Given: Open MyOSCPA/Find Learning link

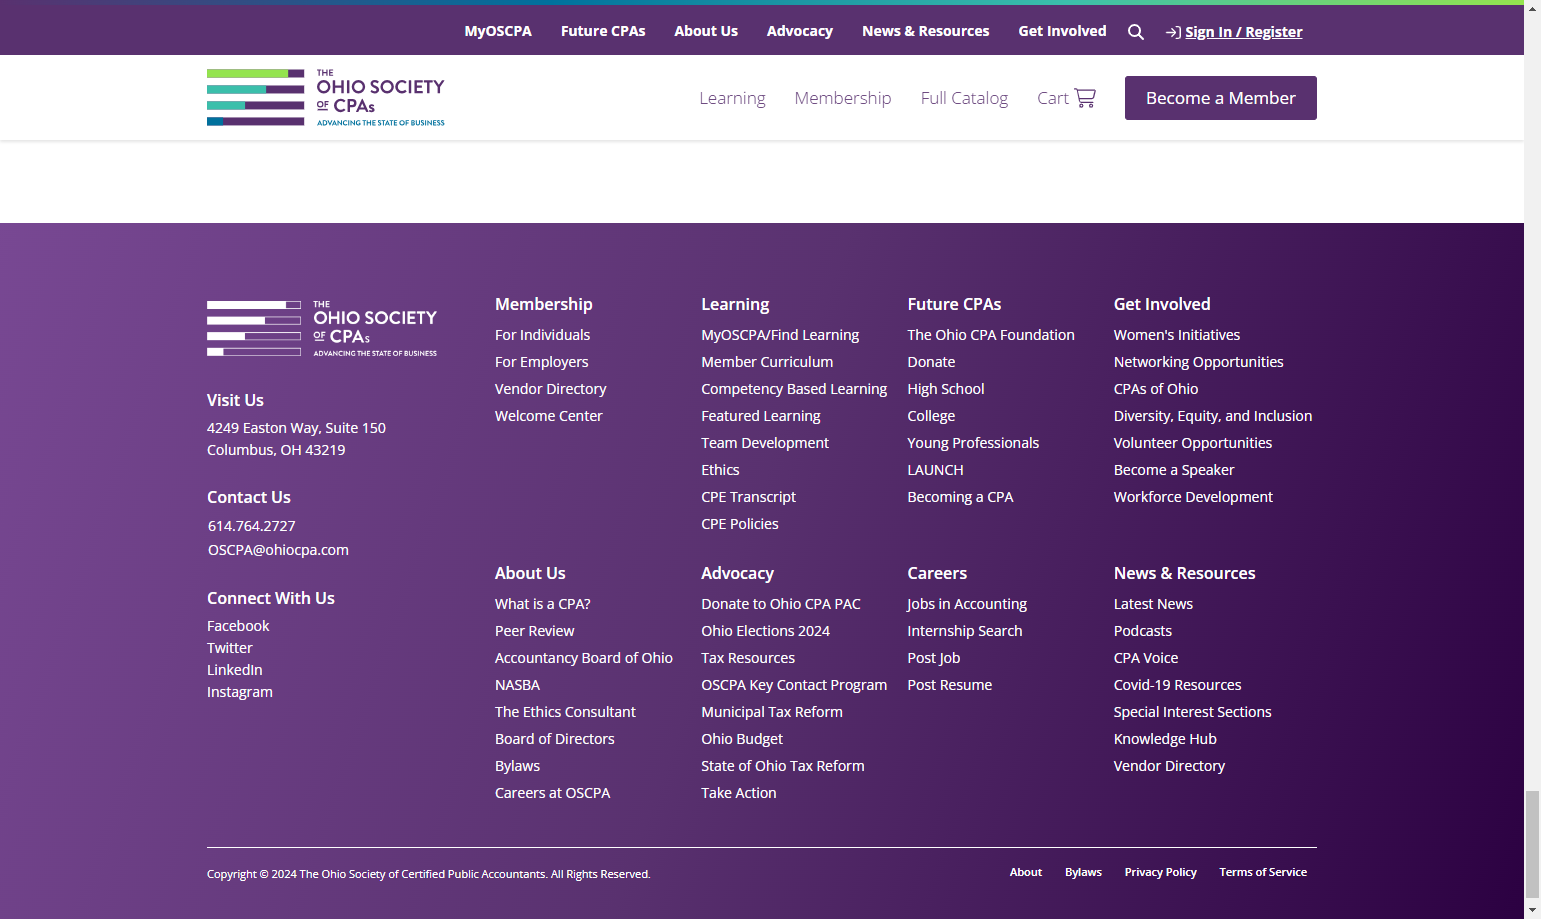Looking at the screenshot, I should point(780,335).
